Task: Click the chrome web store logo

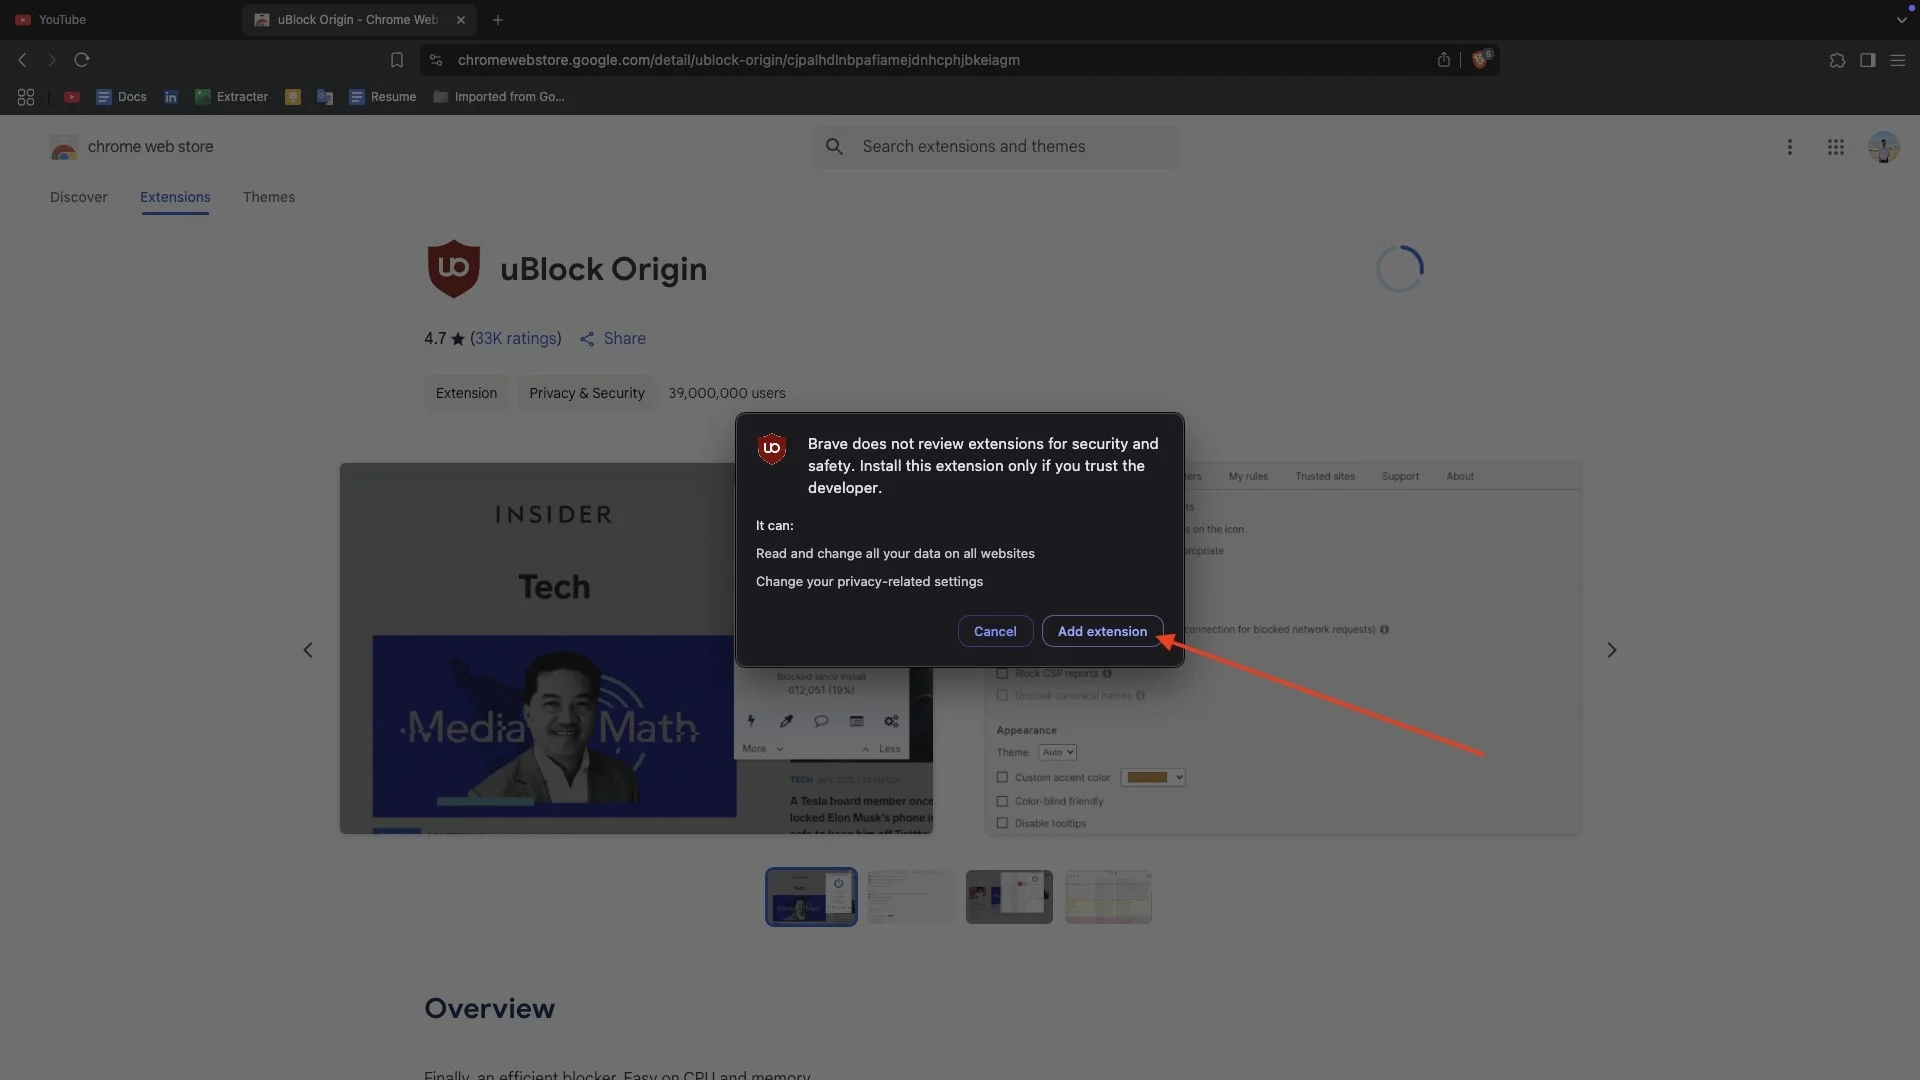Action: [x=131, y=147]
